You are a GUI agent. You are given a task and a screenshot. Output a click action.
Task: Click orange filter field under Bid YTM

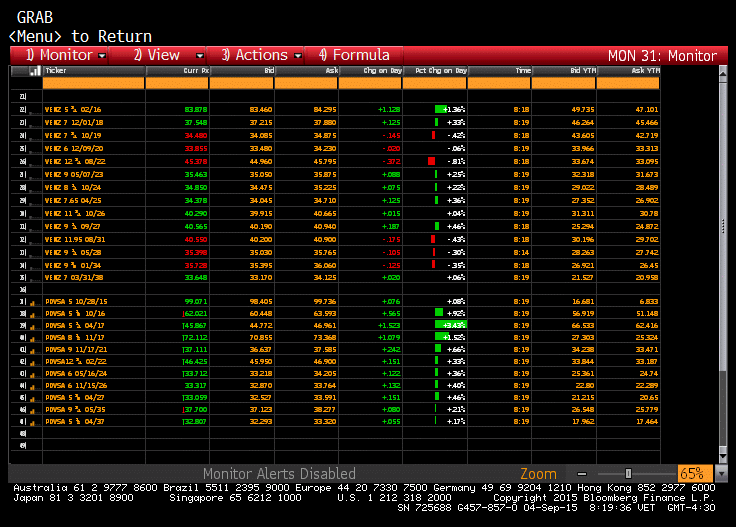[x=564, y=83]
